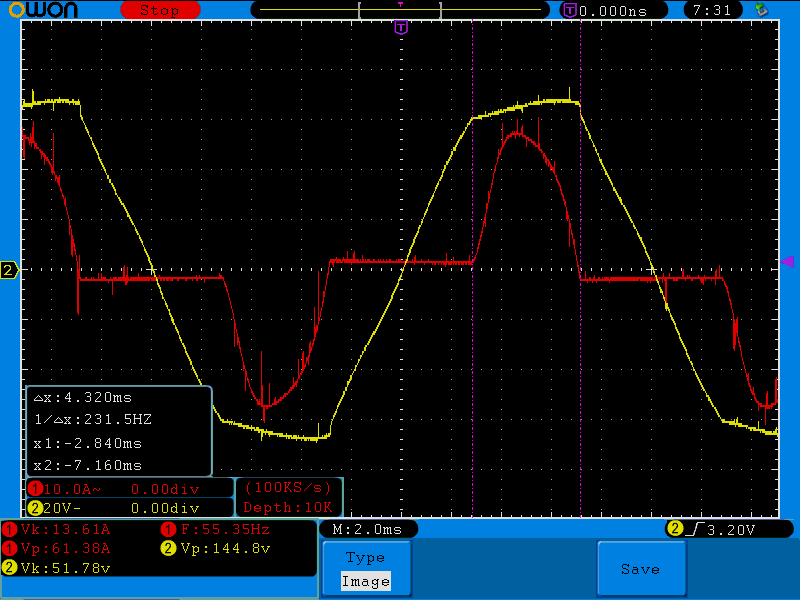Click the trigger T icon beside 0.000ns
This screenshot has height=600, width=800.
(x=570, y=10)
